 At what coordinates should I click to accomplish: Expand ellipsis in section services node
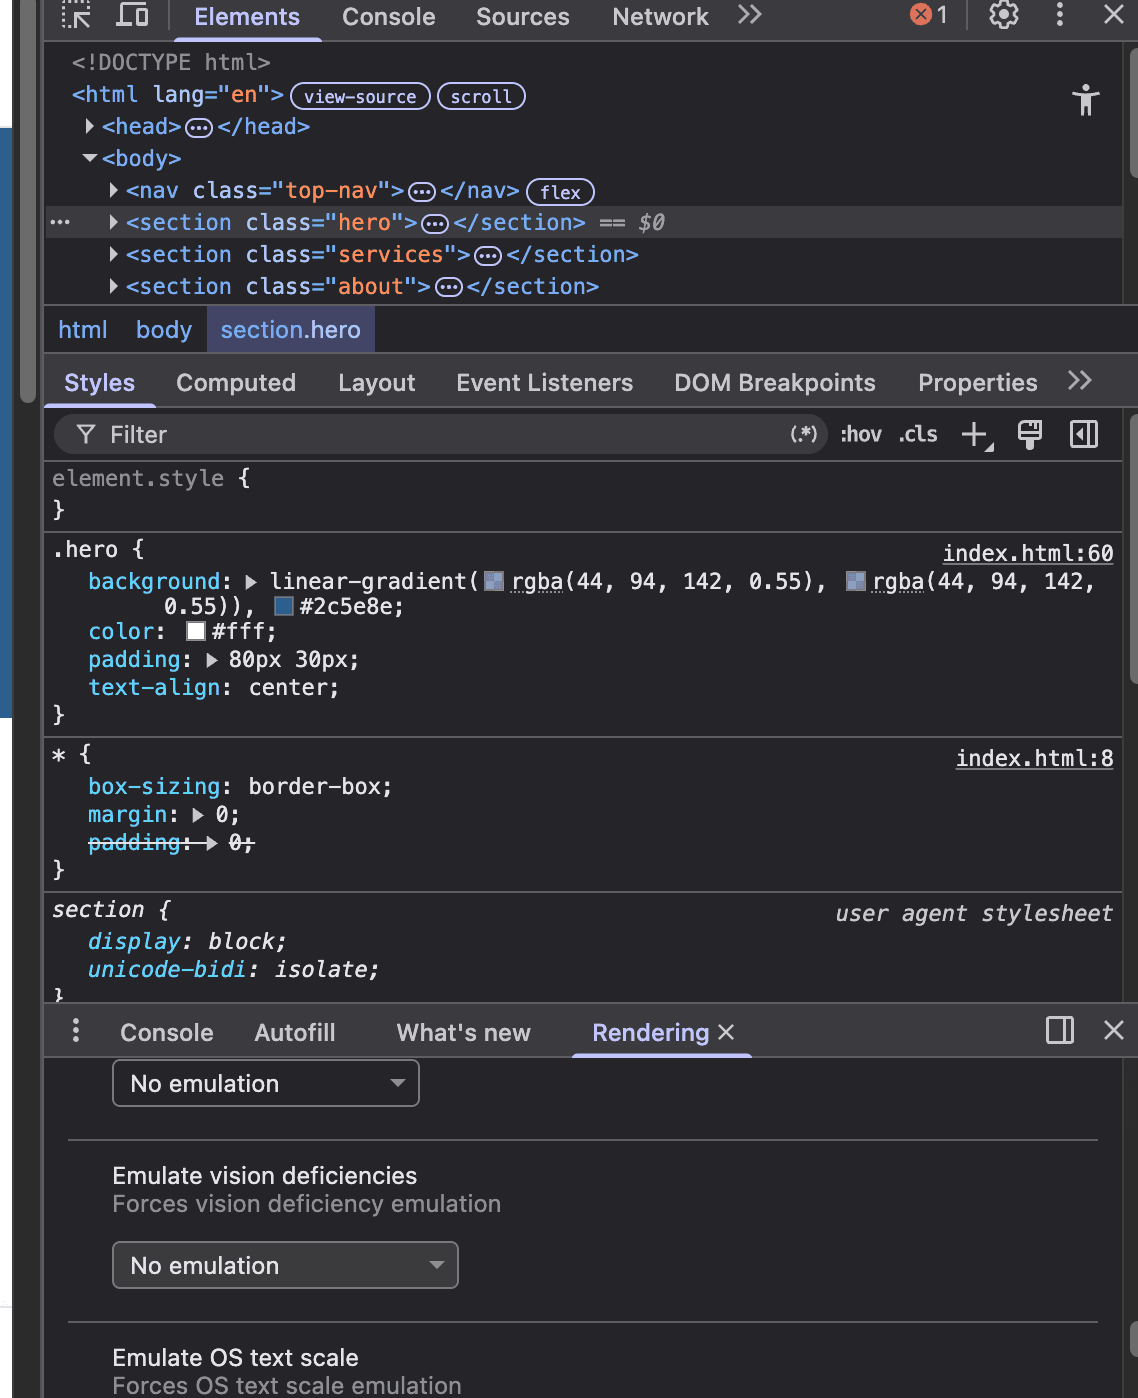click(x=488, y=255)
